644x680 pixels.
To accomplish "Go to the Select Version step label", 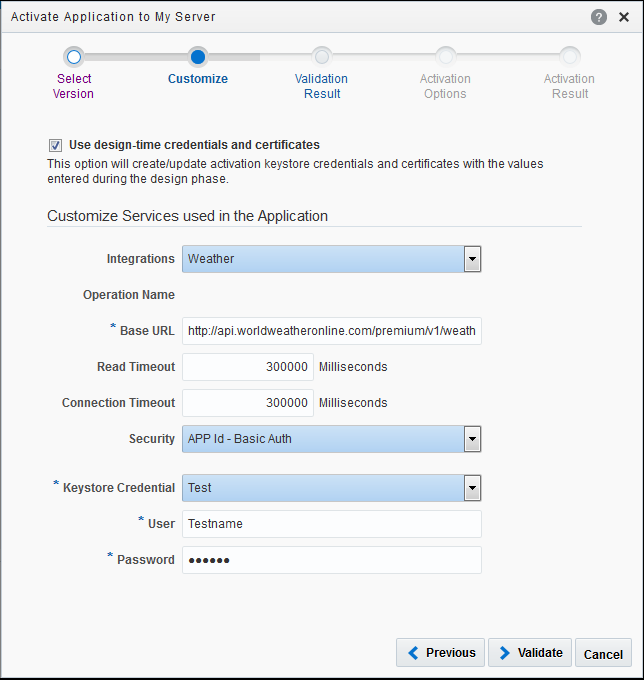I will (x=73, y=86).
